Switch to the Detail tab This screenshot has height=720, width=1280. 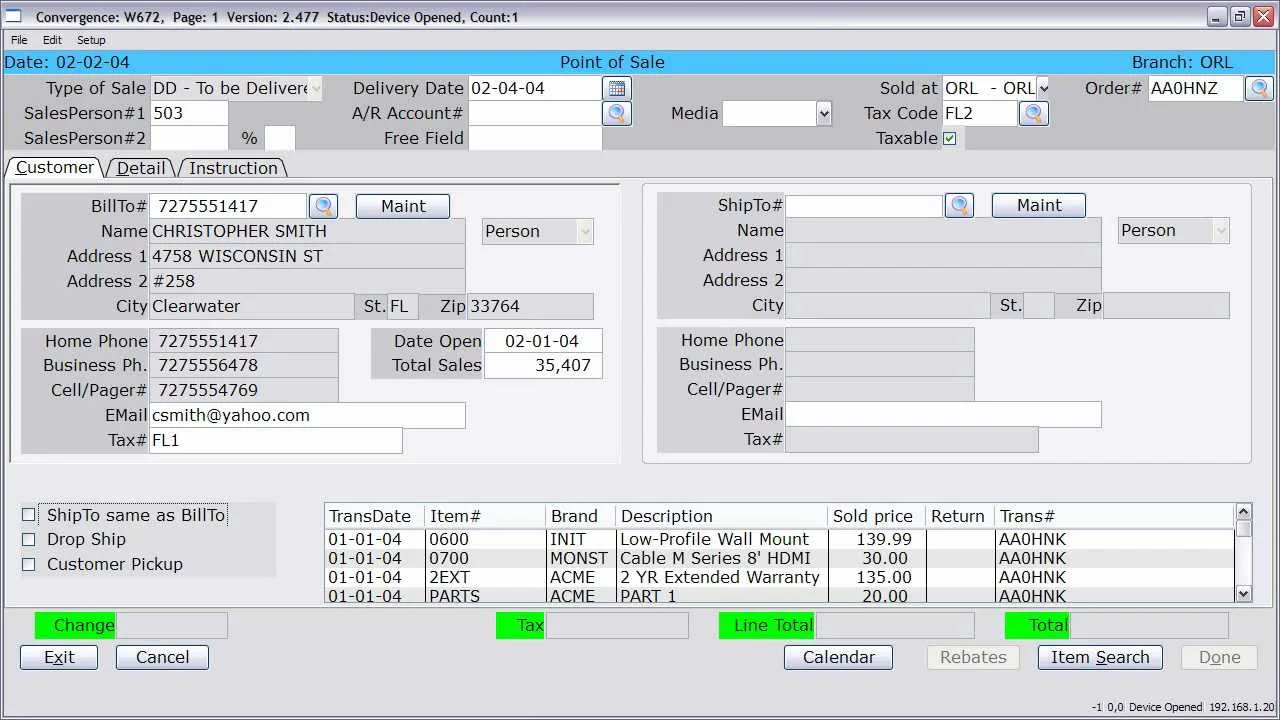[x=141, y=168]
